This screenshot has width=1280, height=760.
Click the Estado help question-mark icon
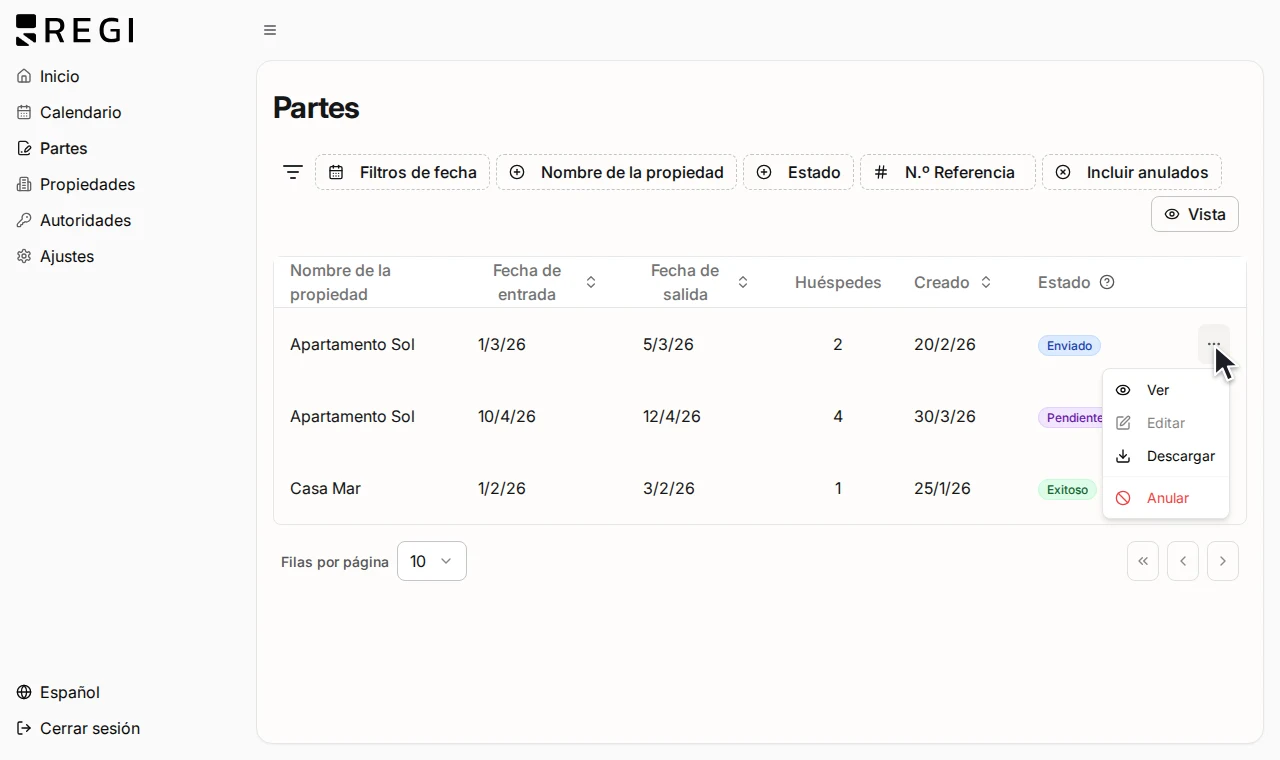click(x=1107, y=282)
